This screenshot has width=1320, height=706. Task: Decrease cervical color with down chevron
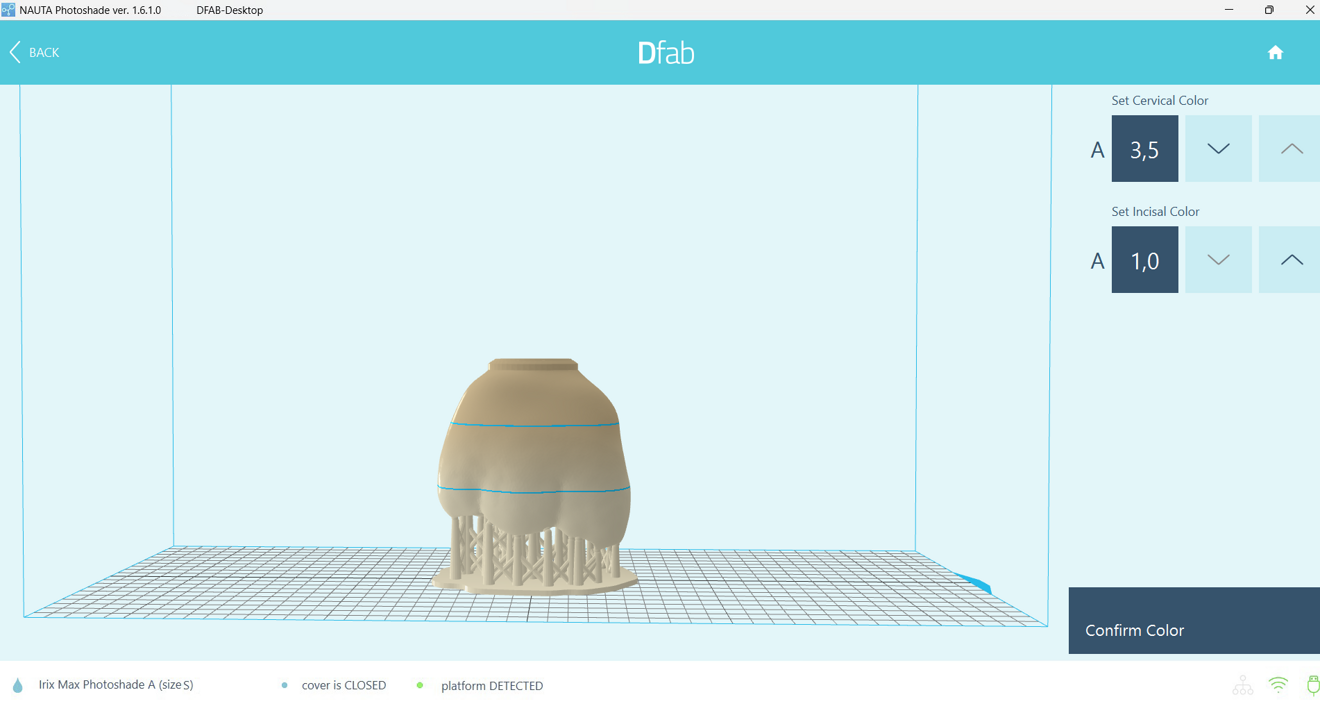(x=1218, y=149)
